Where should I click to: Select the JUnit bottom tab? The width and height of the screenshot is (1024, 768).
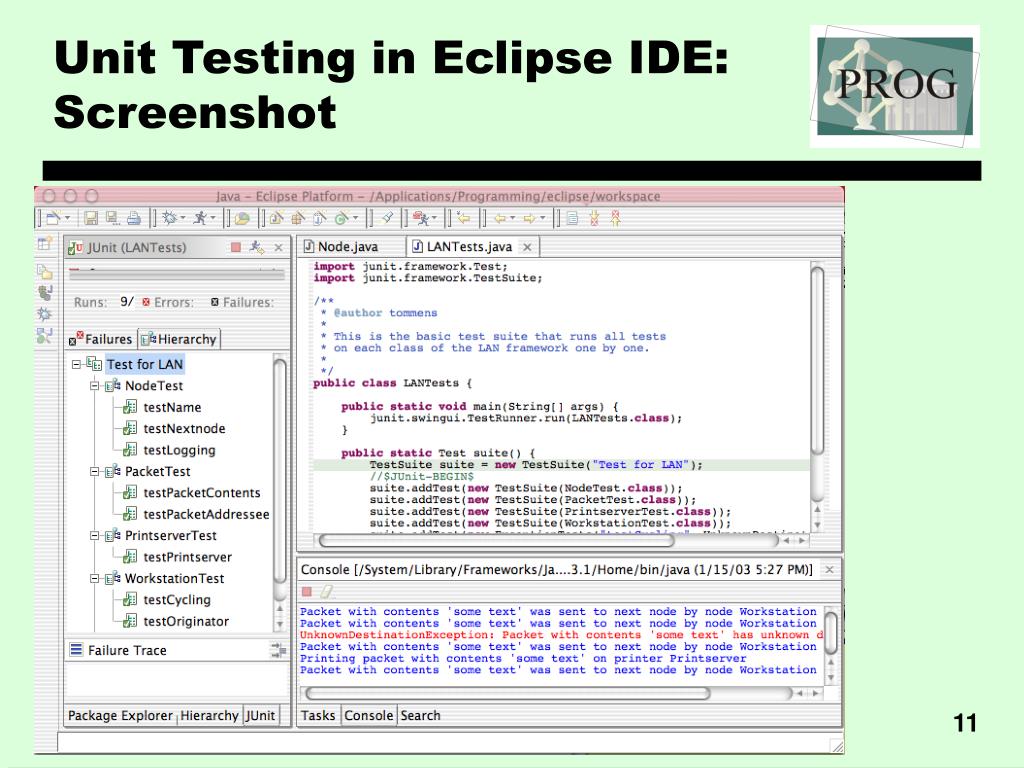tap(260, 715)
